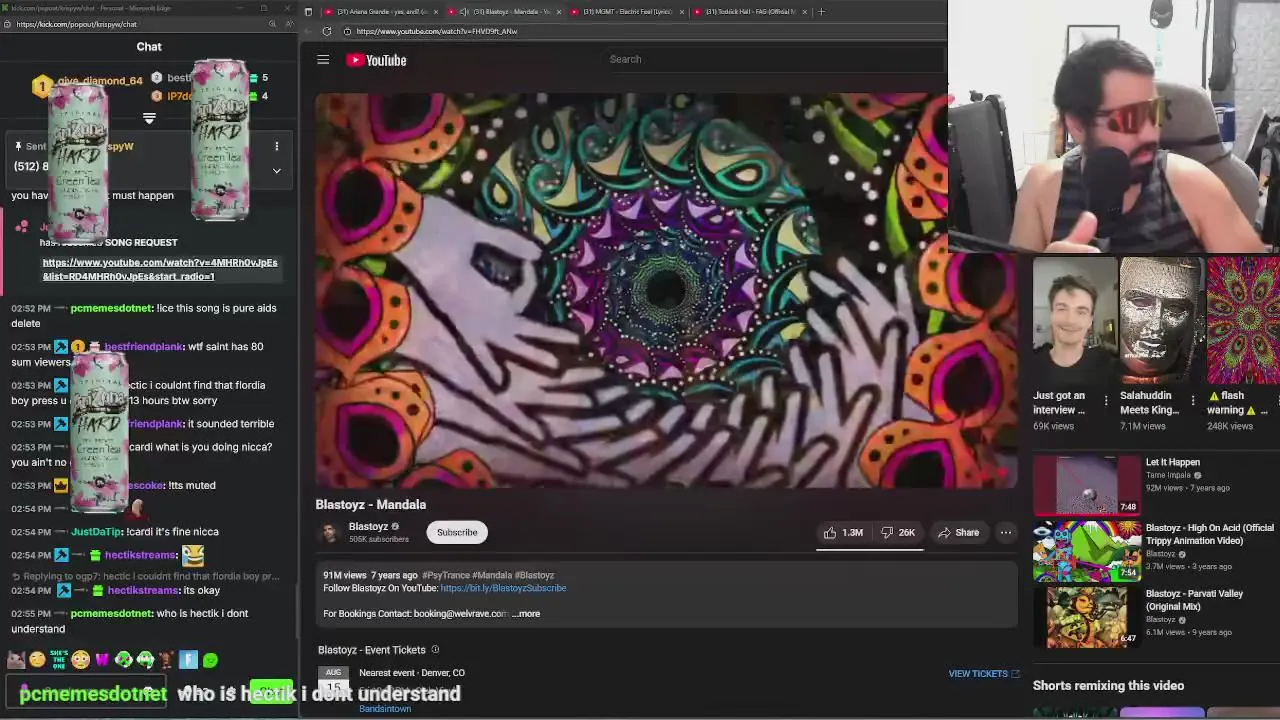1280x720 pixels.
Task: Play the Let It Happen recommended video
Action: (x=1086, y=485)
